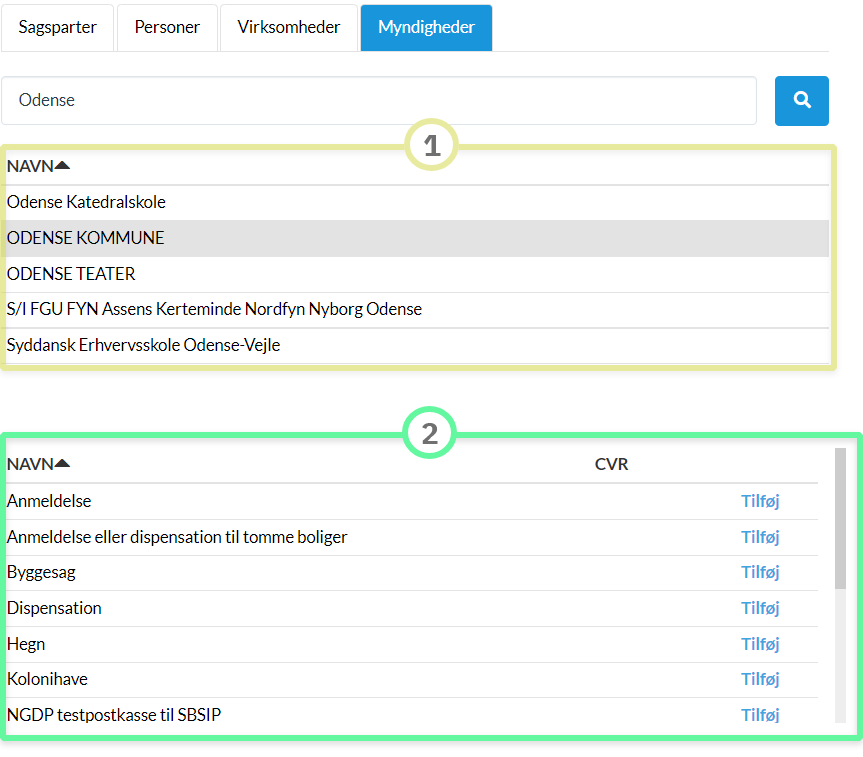
Task: Add NGDP testpostkasse til SBSIP
Action: [759, 715]
